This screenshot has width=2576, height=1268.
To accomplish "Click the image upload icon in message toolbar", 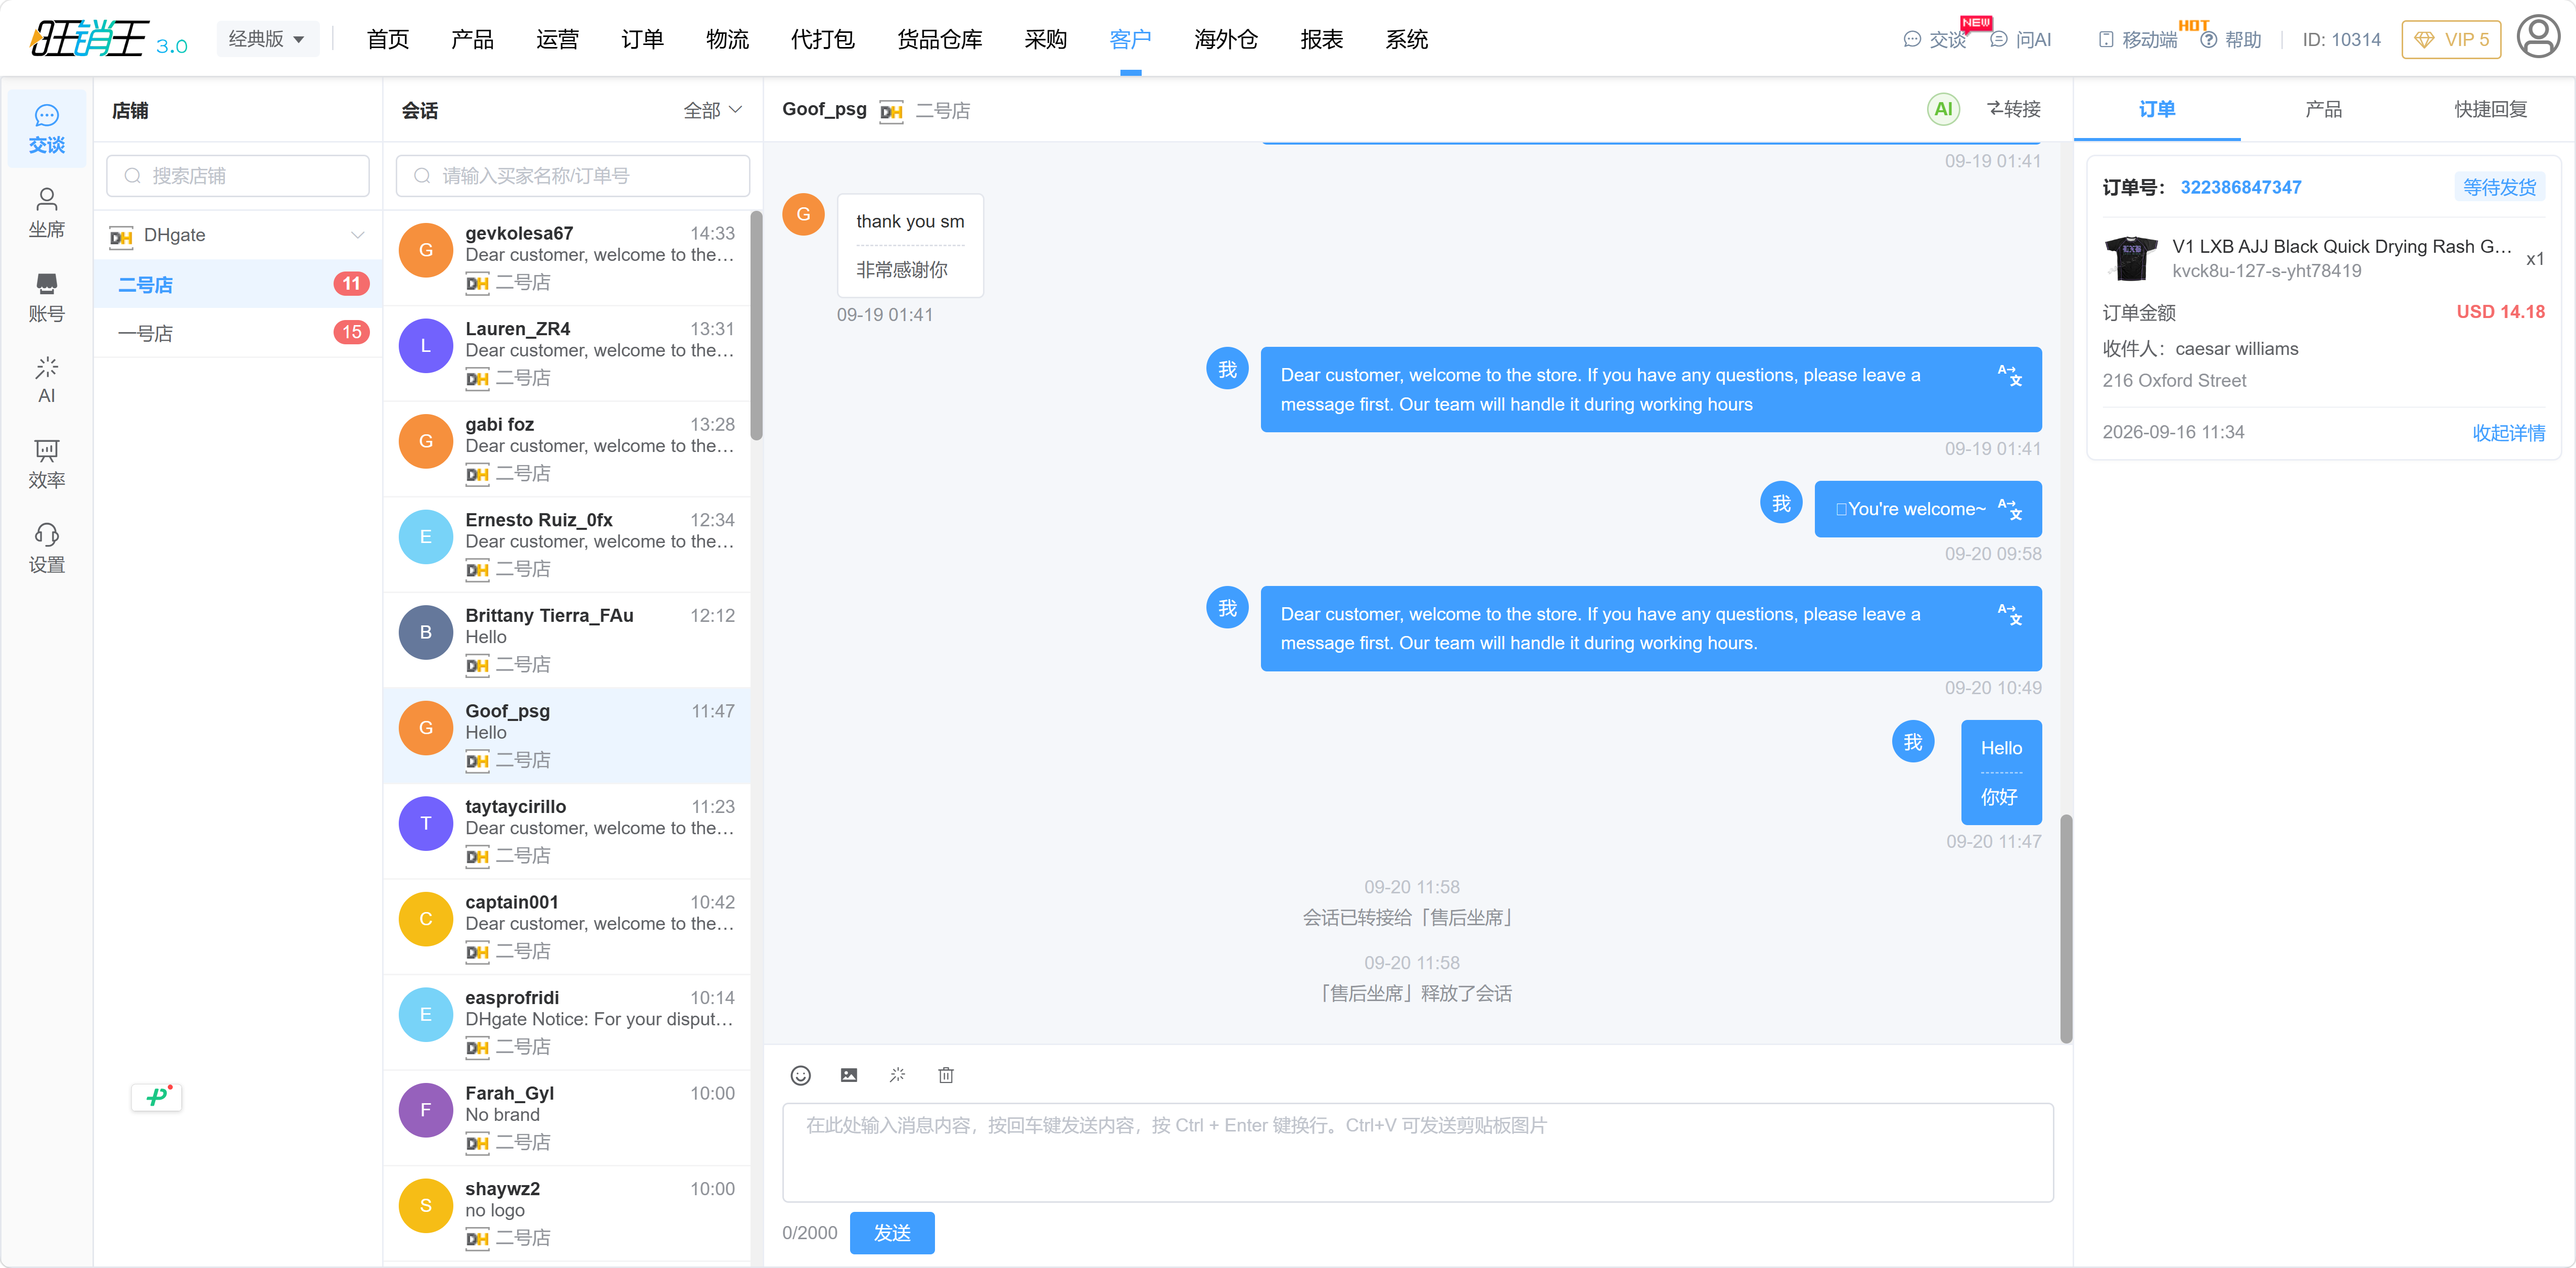I will coord(848,1075).
